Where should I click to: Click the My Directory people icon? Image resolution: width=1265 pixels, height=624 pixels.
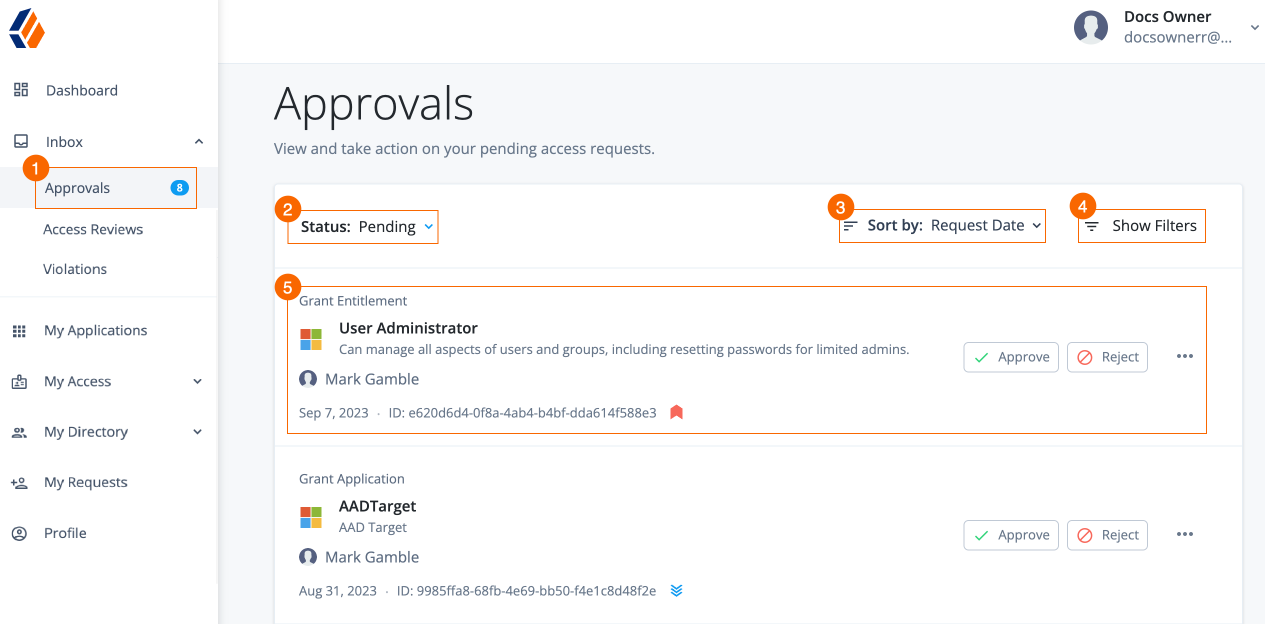click(x=20, y=431)
